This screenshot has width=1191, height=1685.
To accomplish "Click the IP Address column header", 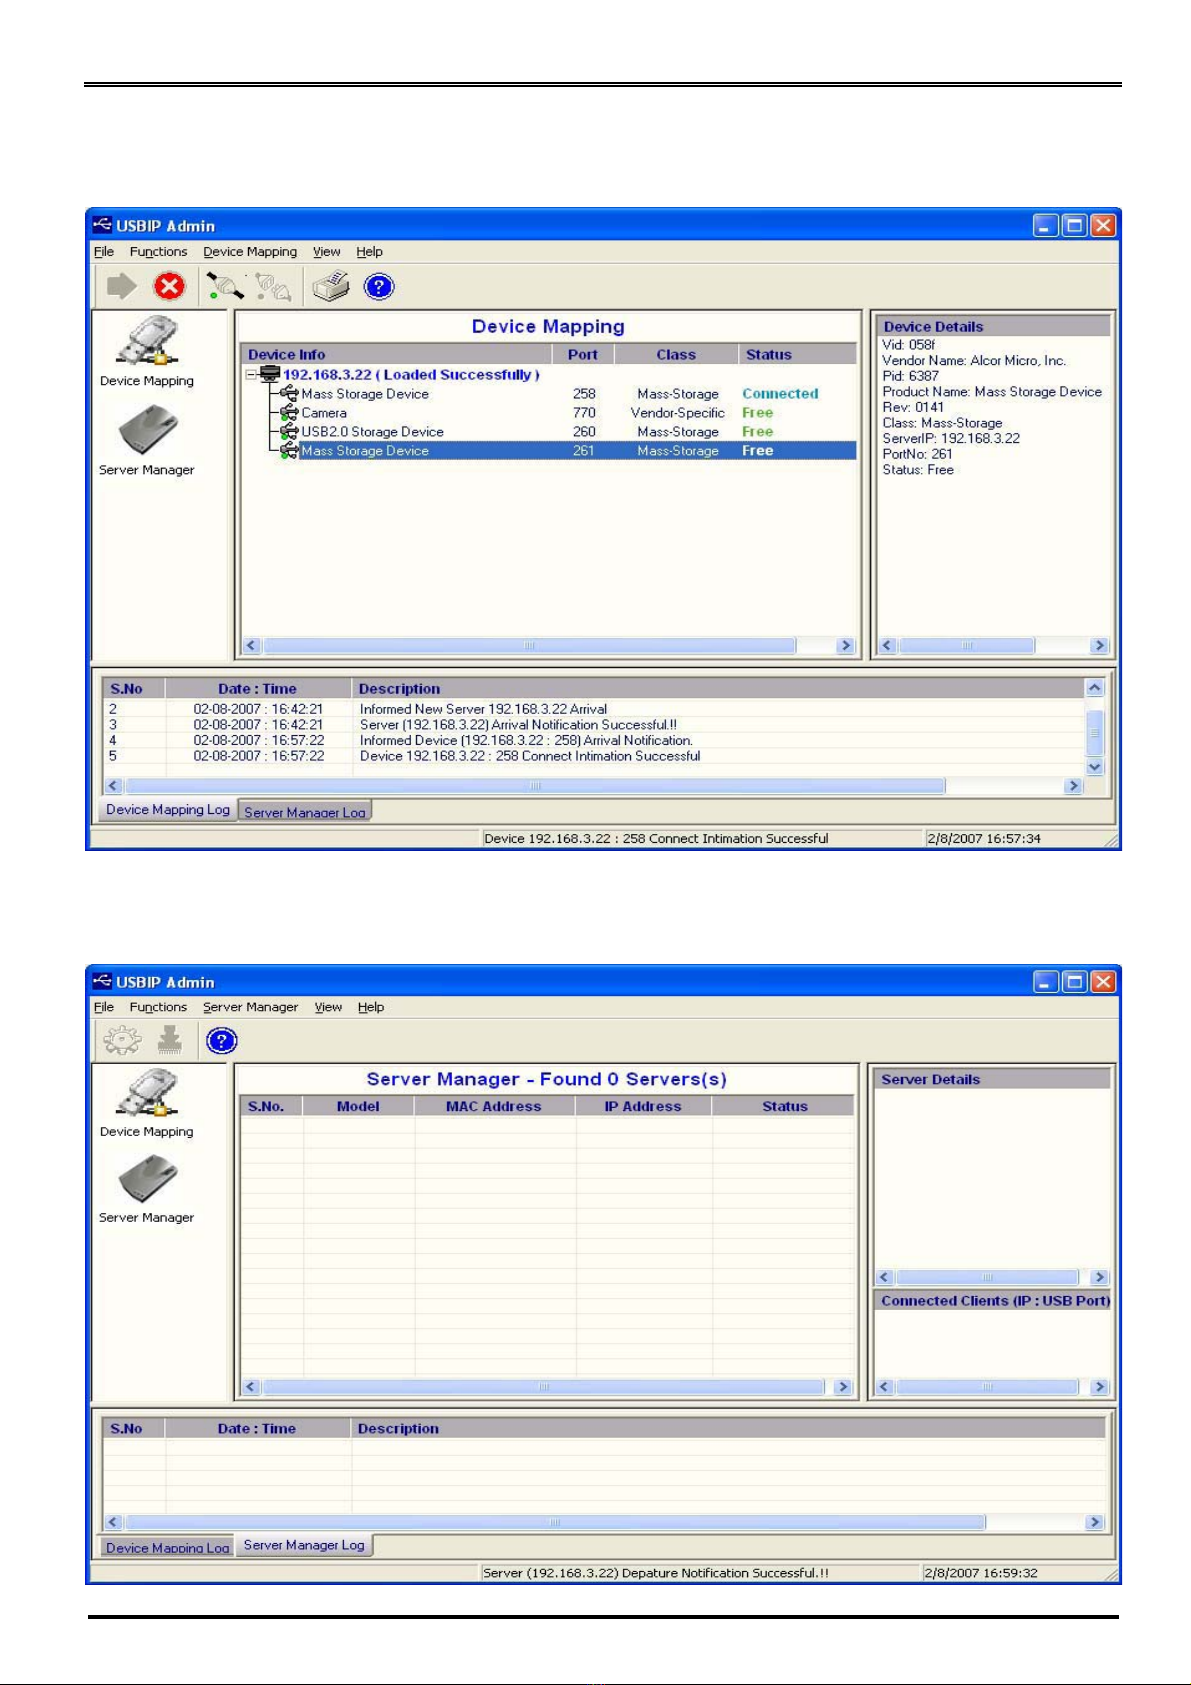I will [x=643, y=1106].
